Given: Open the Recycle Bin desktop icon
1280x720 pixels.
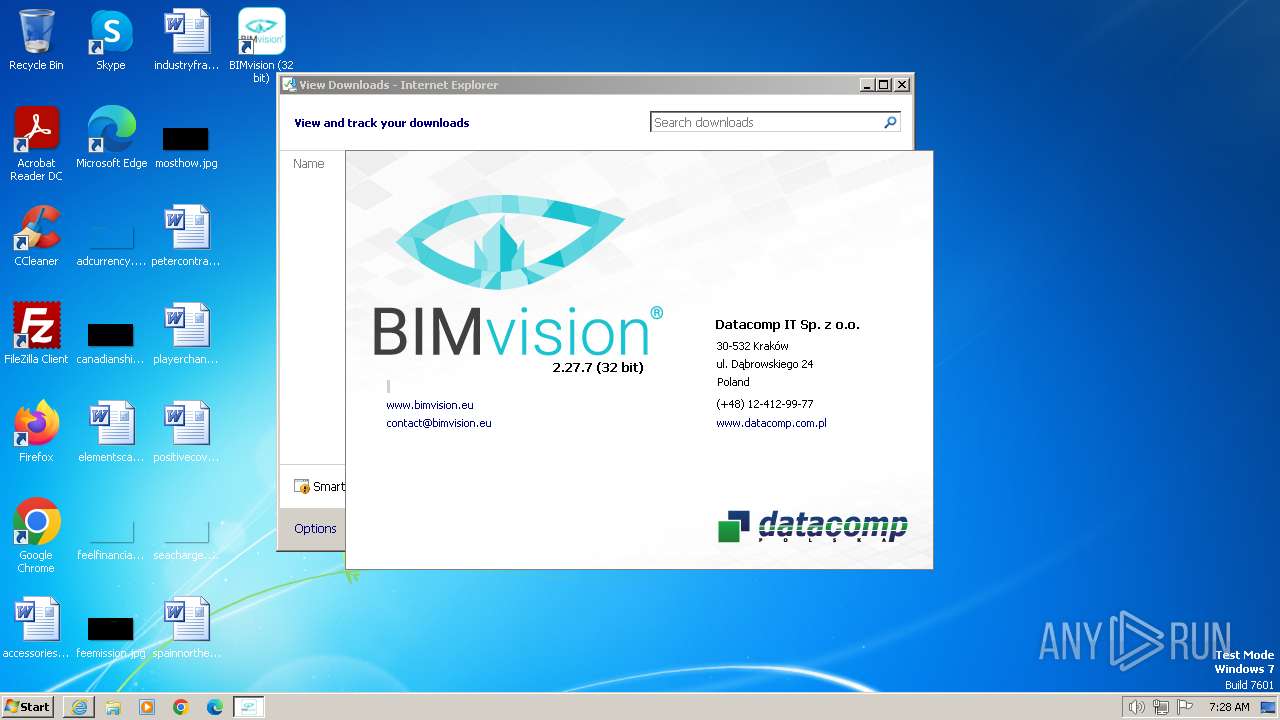Looking at the screenshot, I should pyautogui.click(x=36, y=40).
